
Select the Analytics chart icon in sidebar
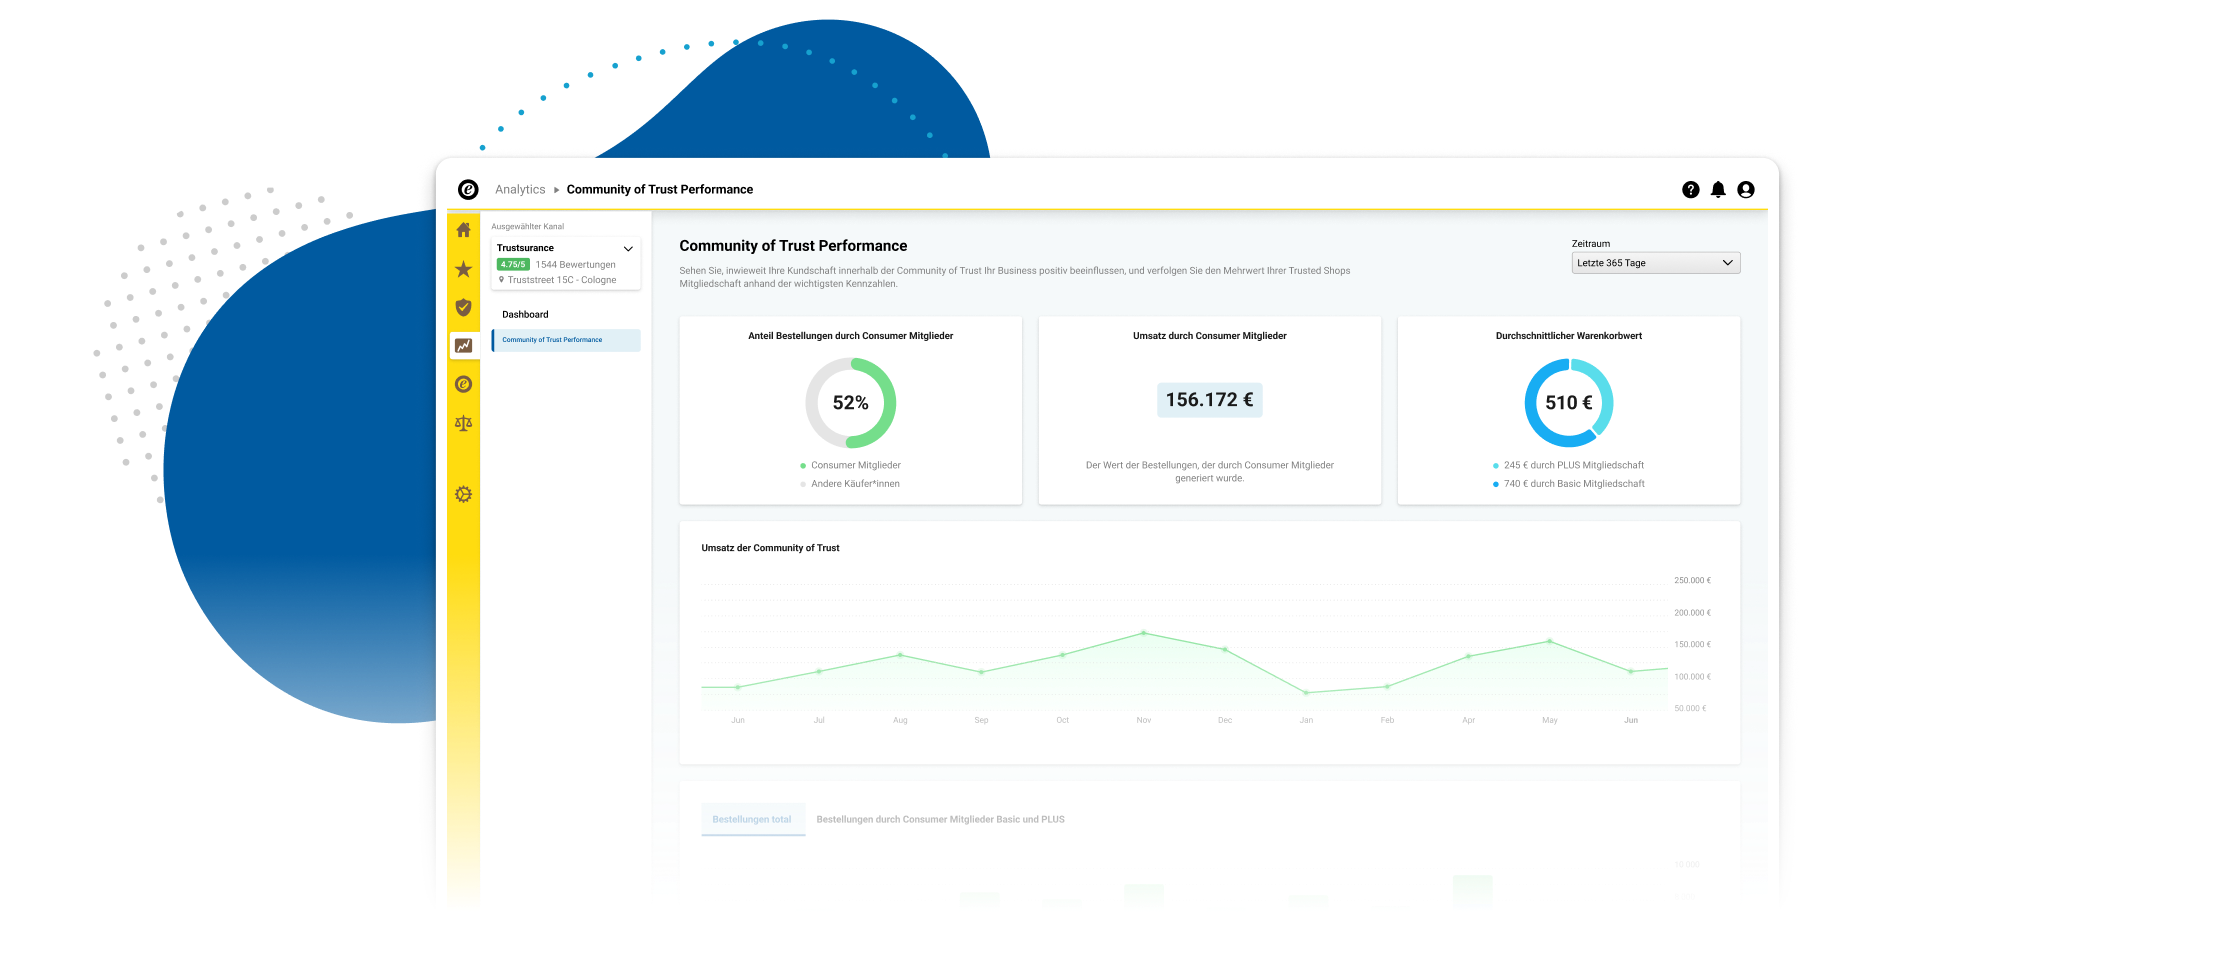pos(463,345)
